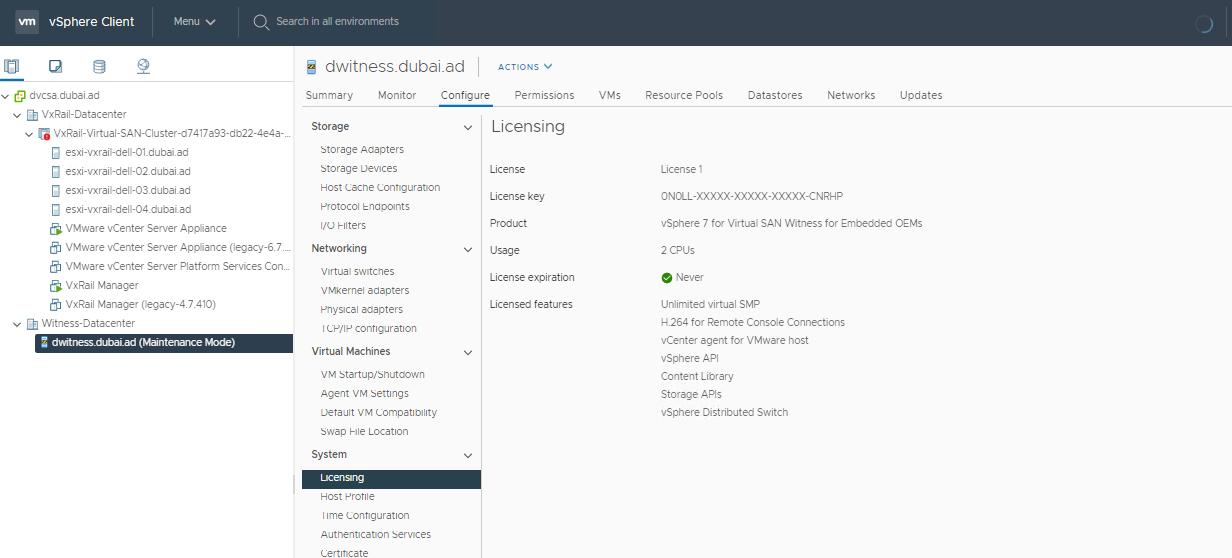Open Agent VM Settings
Image resolution: width=1232 pixels, height=558 pixels.
click(365, 394)
